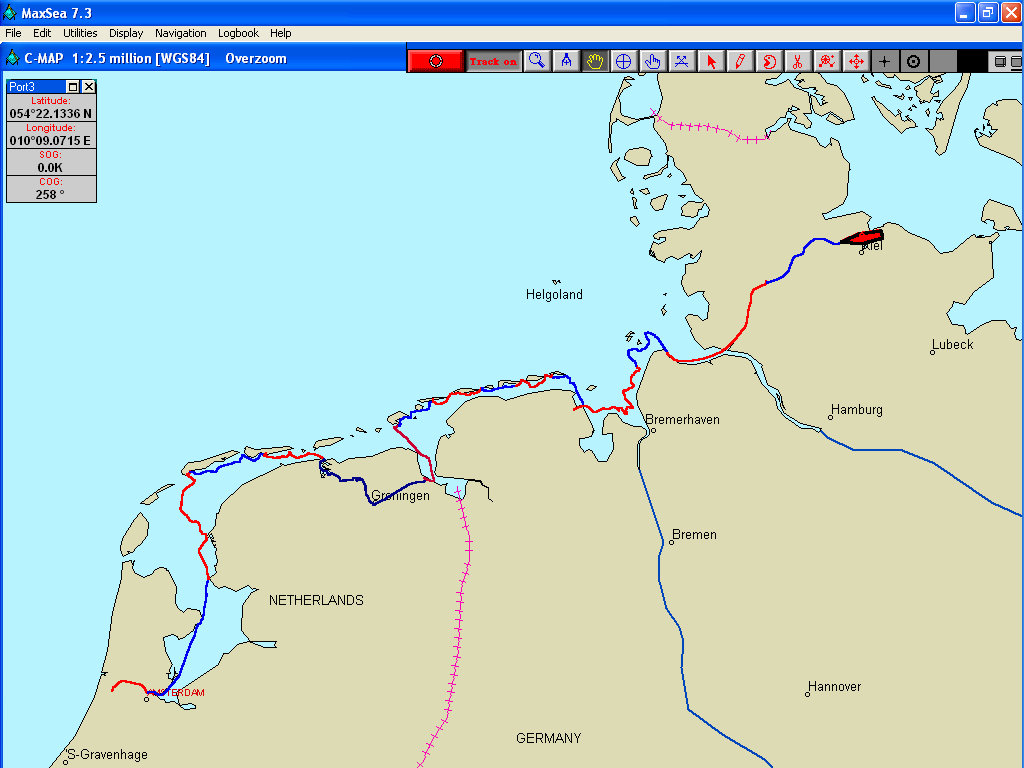Click the COG value 258 °

pyautogui.click(x=51, y=195)
